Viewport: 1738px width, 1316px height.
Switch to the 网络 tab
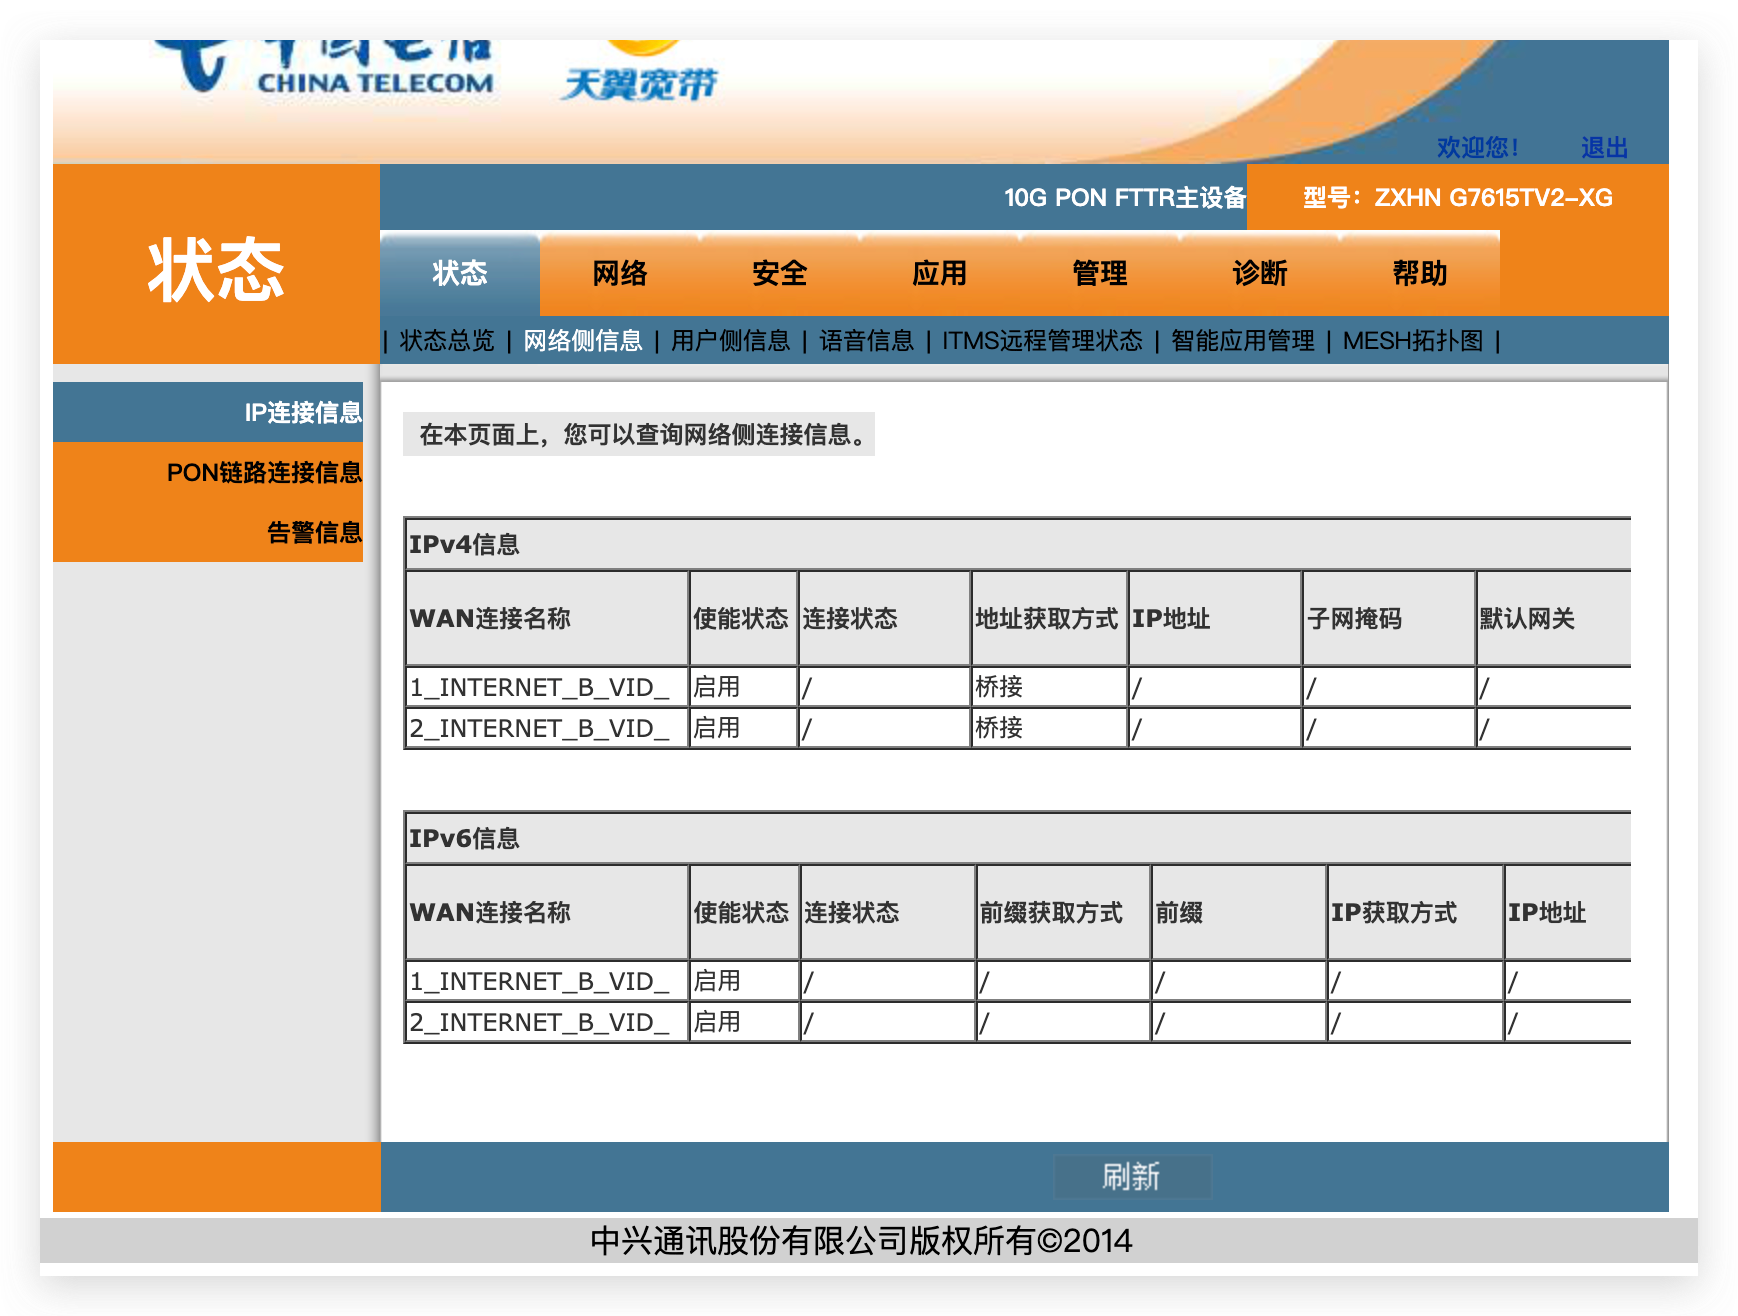pyautogui.click(x=620, y=273)
